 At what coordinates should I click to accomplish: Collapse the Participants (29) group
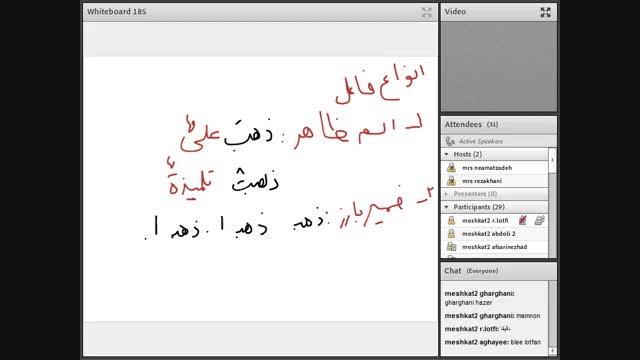point(446,207)
